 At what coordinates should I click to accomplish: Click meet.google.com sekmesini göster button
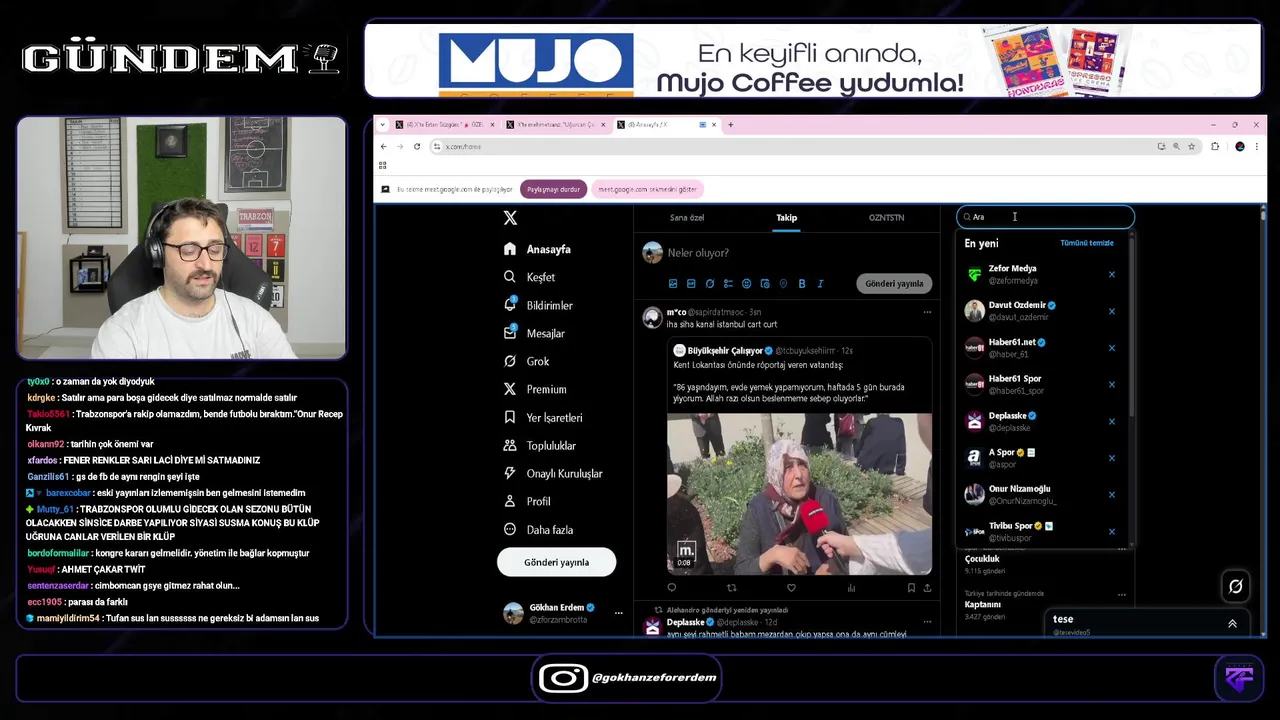[x=647, y=189]
